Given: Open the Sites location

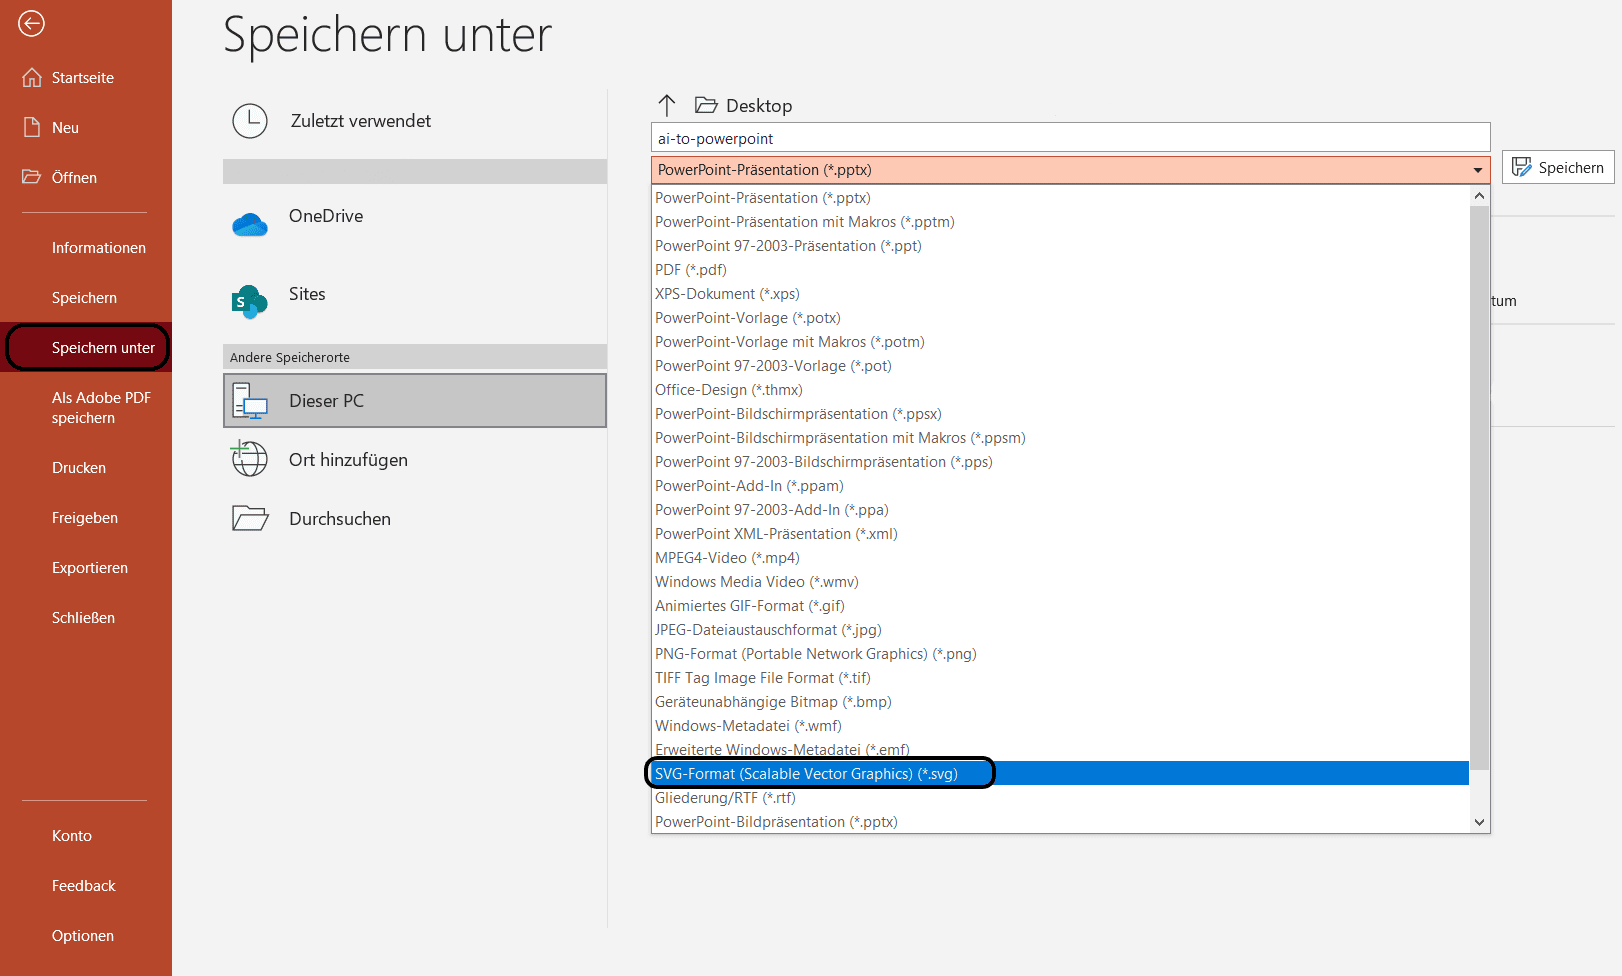Looking at the screenshot, I should point(248,301).
